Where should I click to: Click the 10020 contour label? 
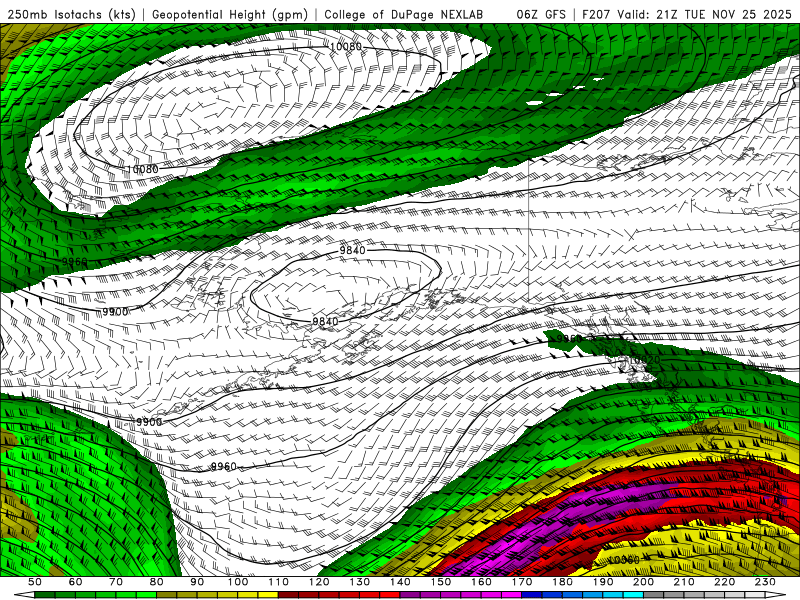[x=645, y=360]
